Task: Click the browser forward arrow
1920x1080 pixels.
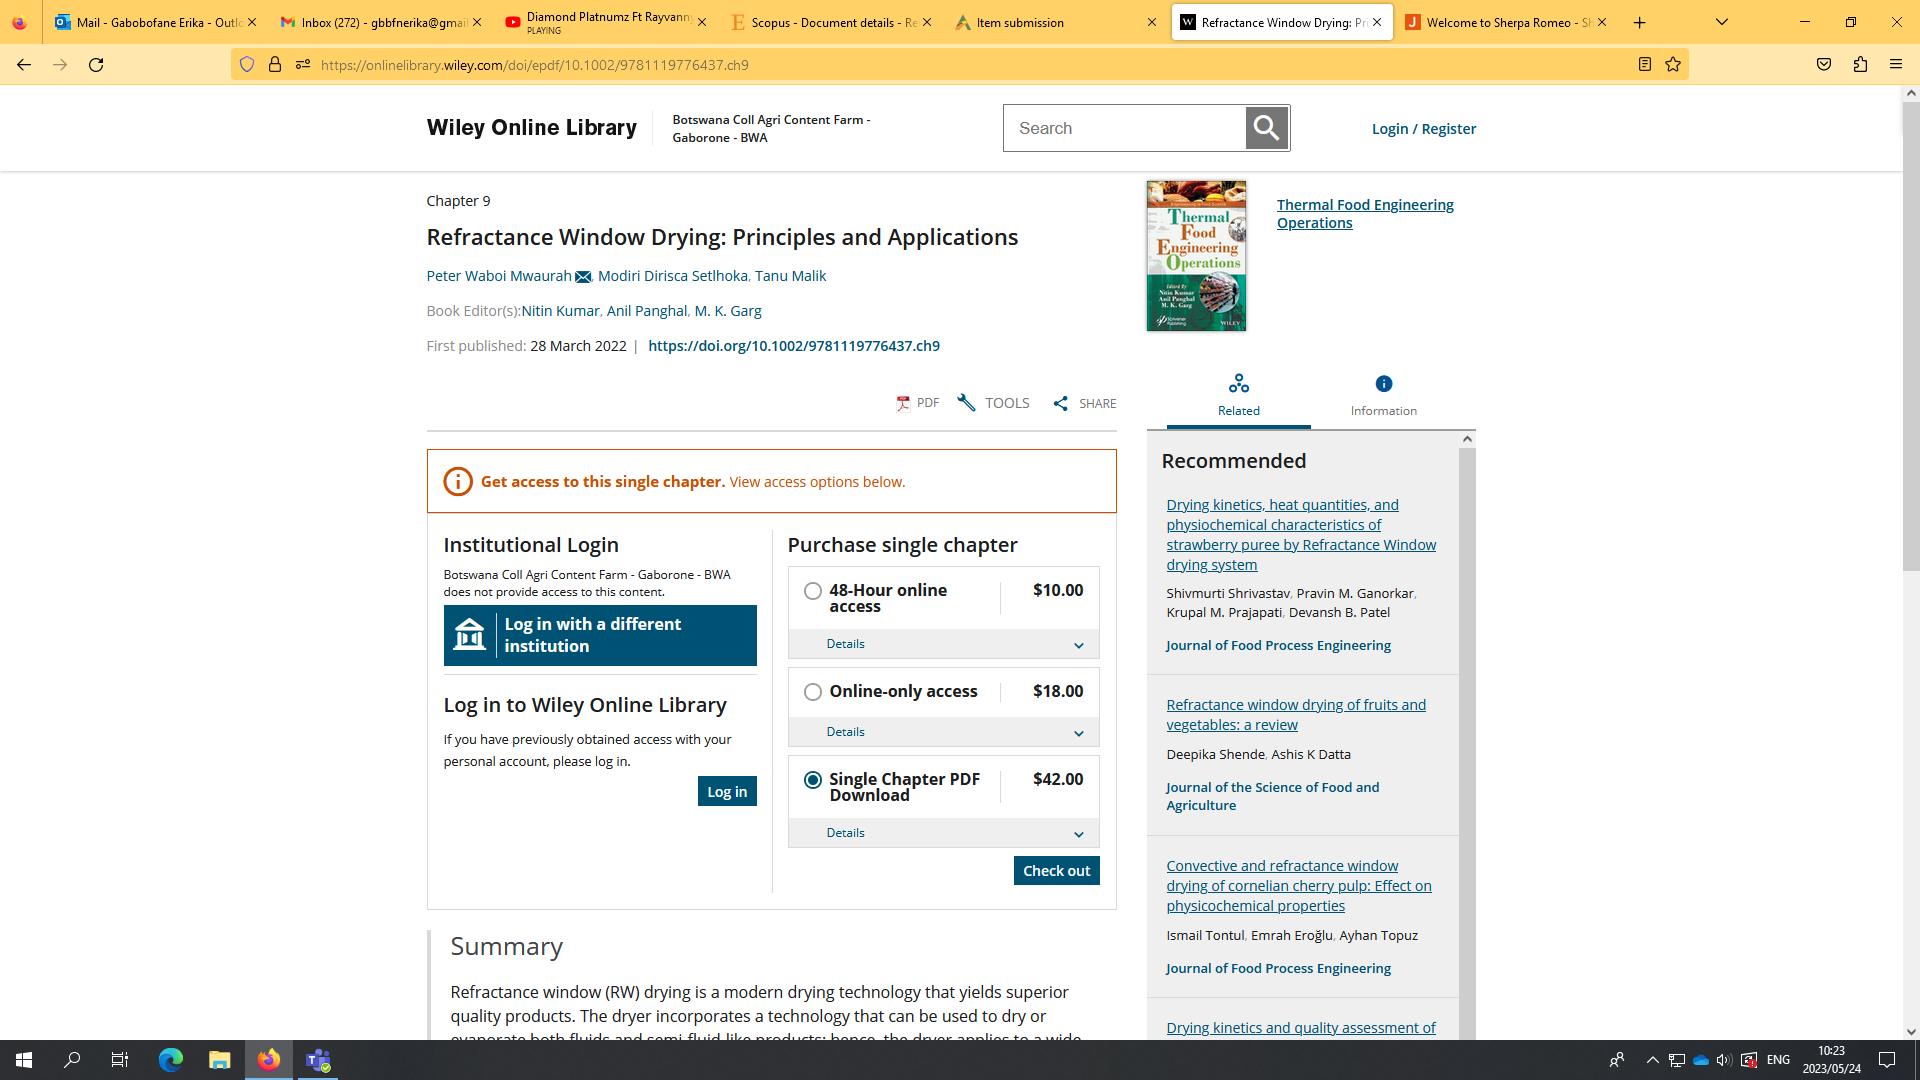Action: coord(60,64)
